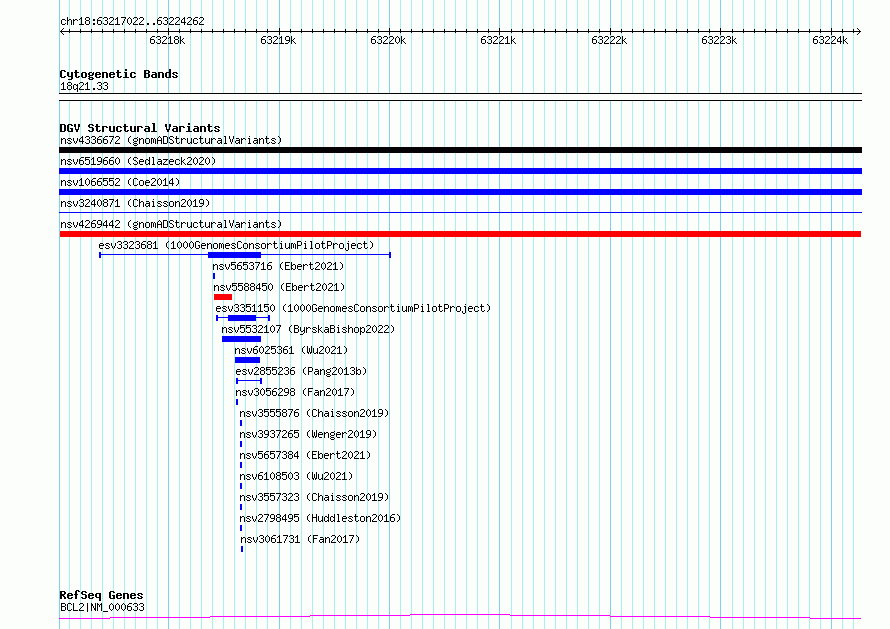Click the black nsv4336672 variant bar
Viewport: 890px width, 629px height.
(460, 150)
